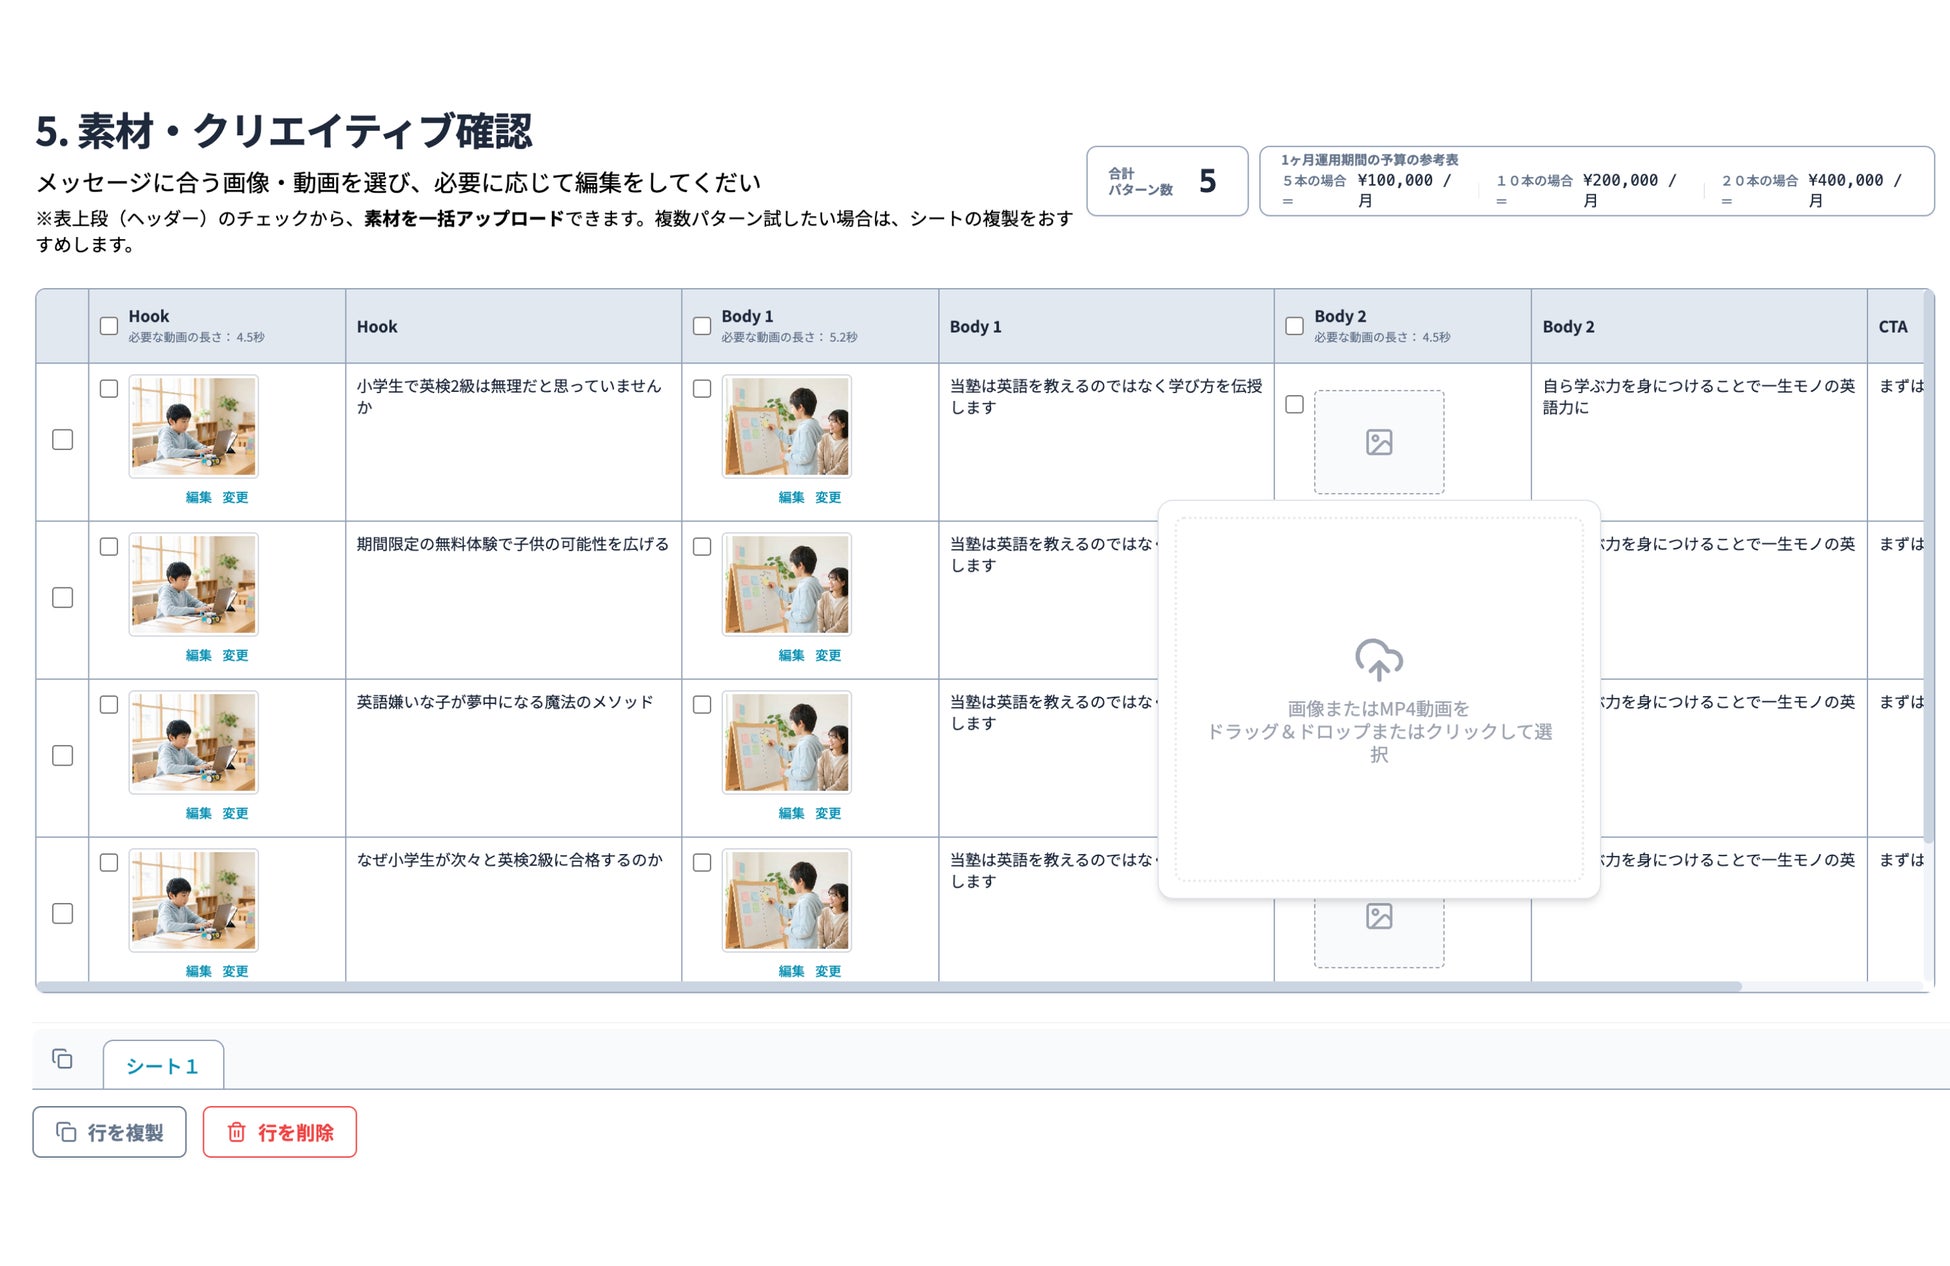Open first row Hook thumbnail image
Image resolution: width=1950 pixels, height=1266 pixels.
click(x=193, y=426)
